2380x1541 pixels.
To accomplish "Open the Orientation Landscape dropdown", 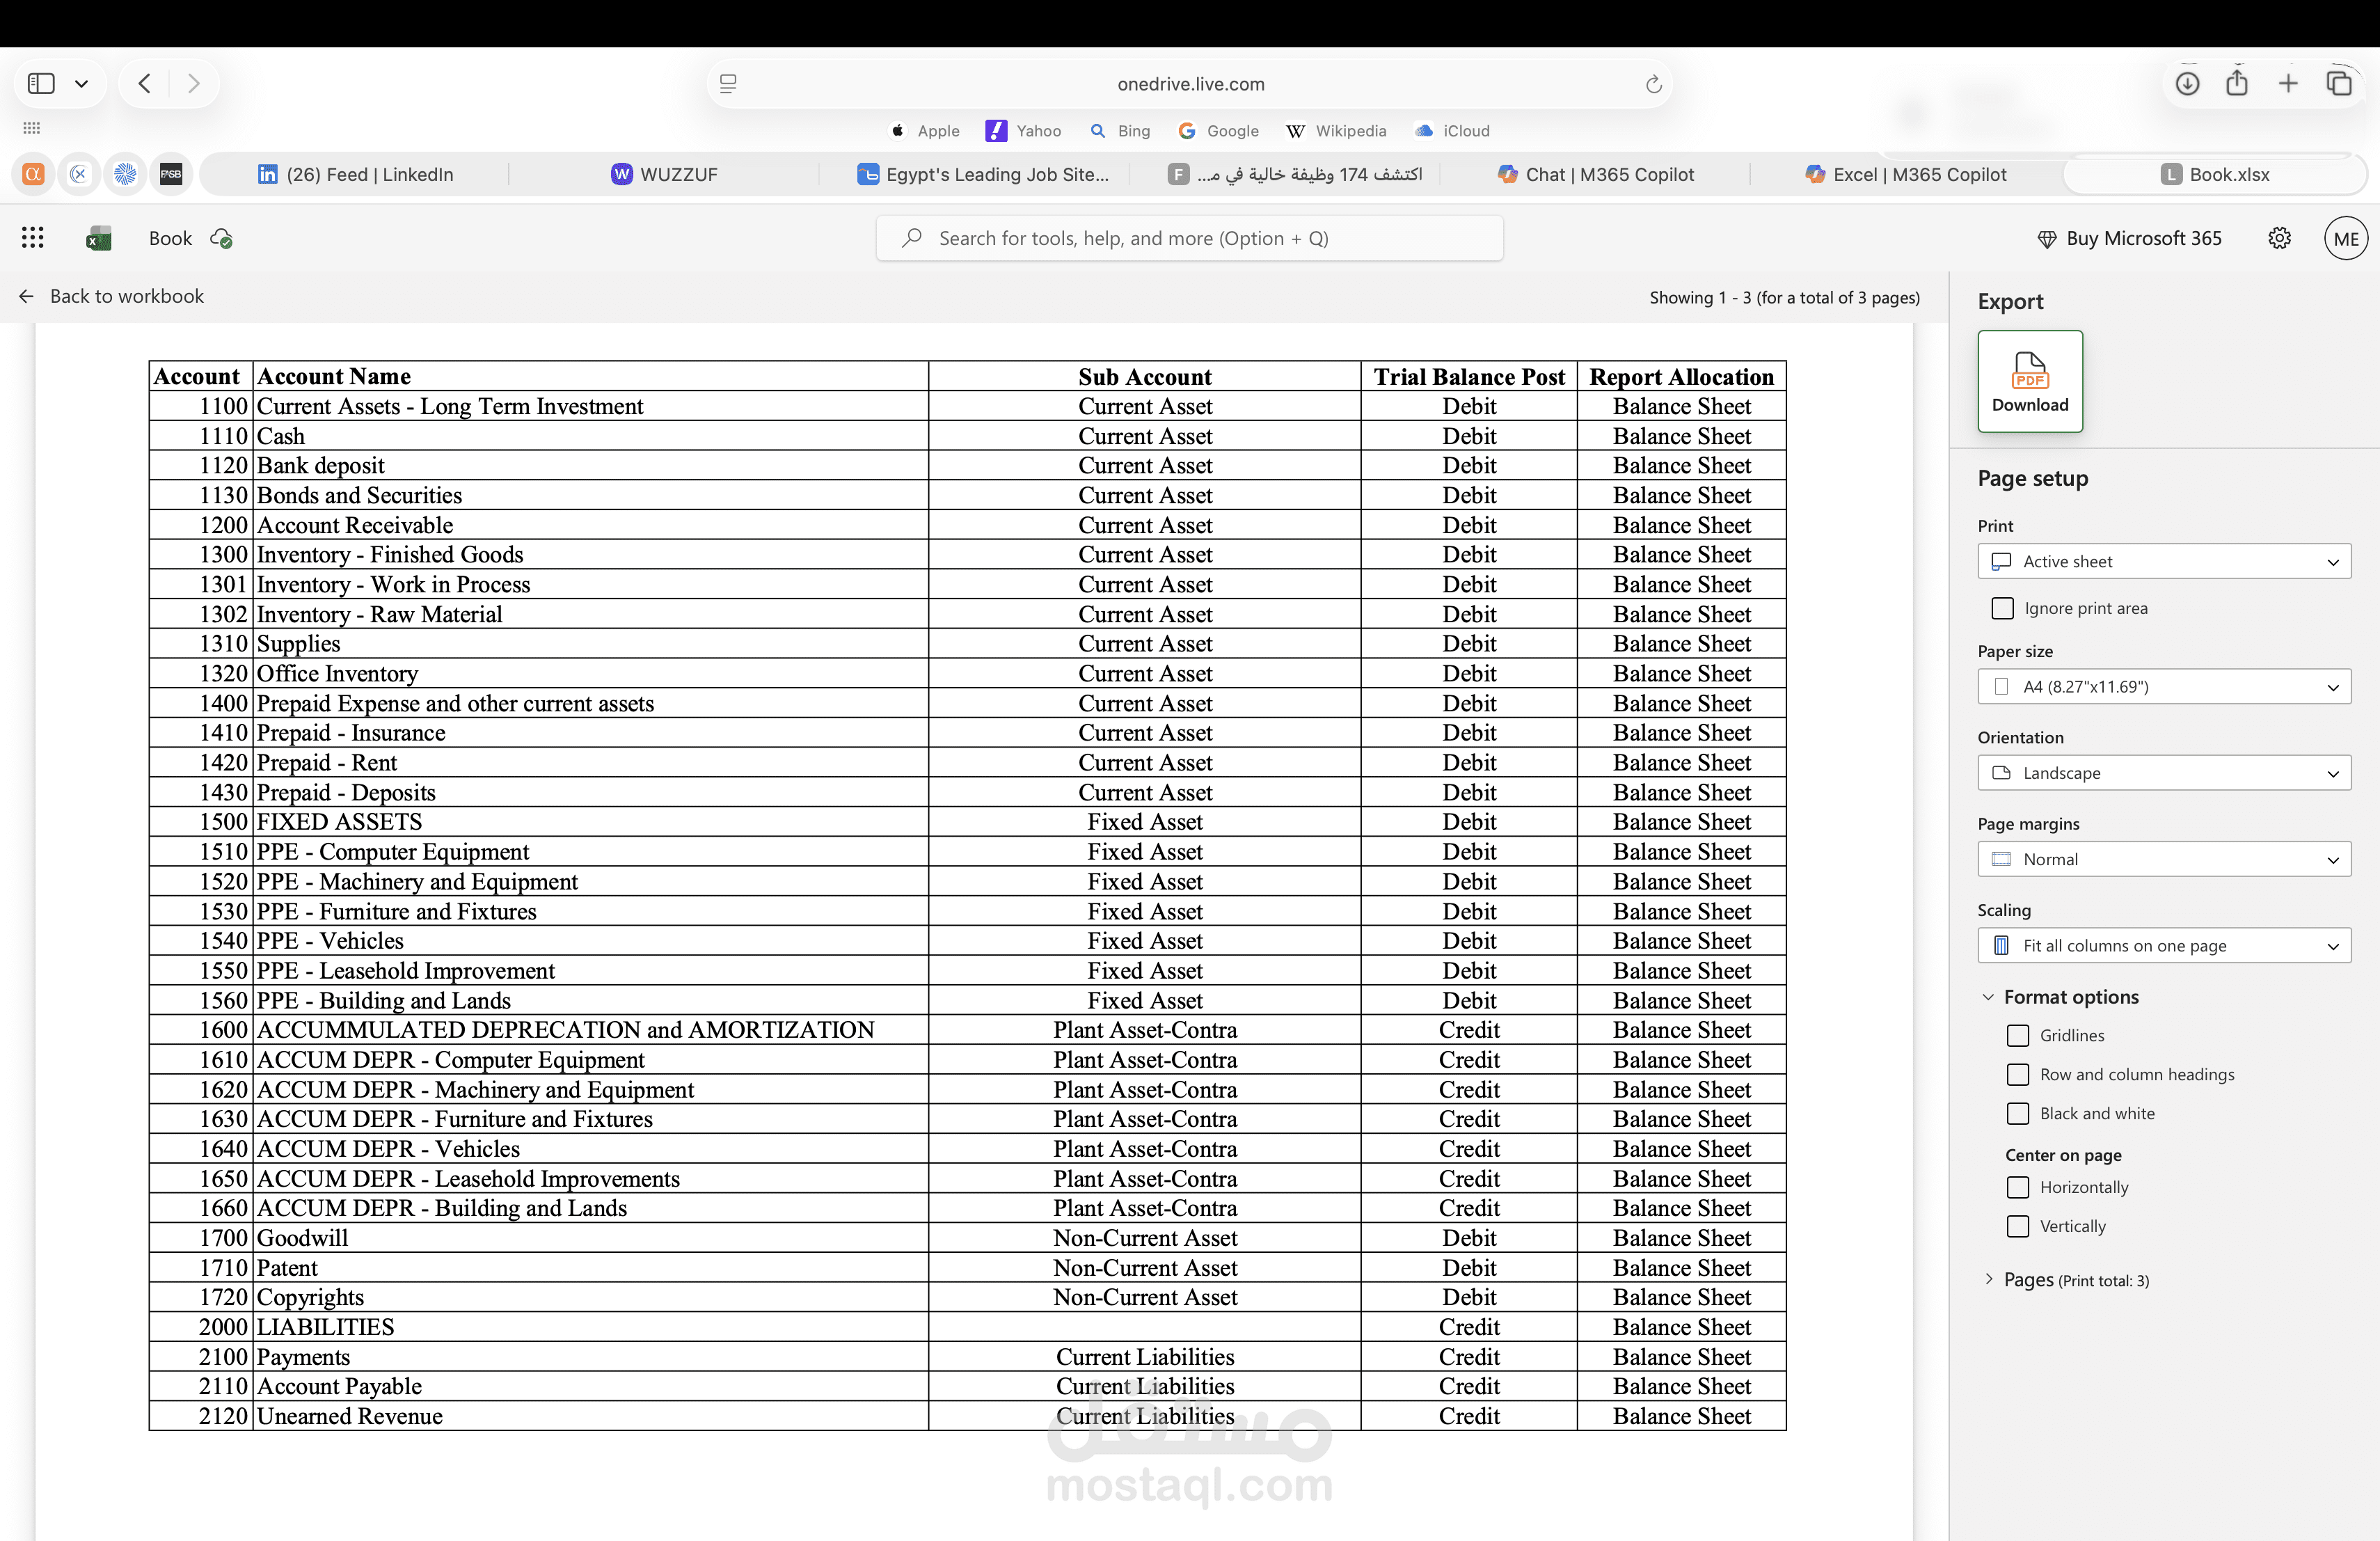I will click(2164, 773).
